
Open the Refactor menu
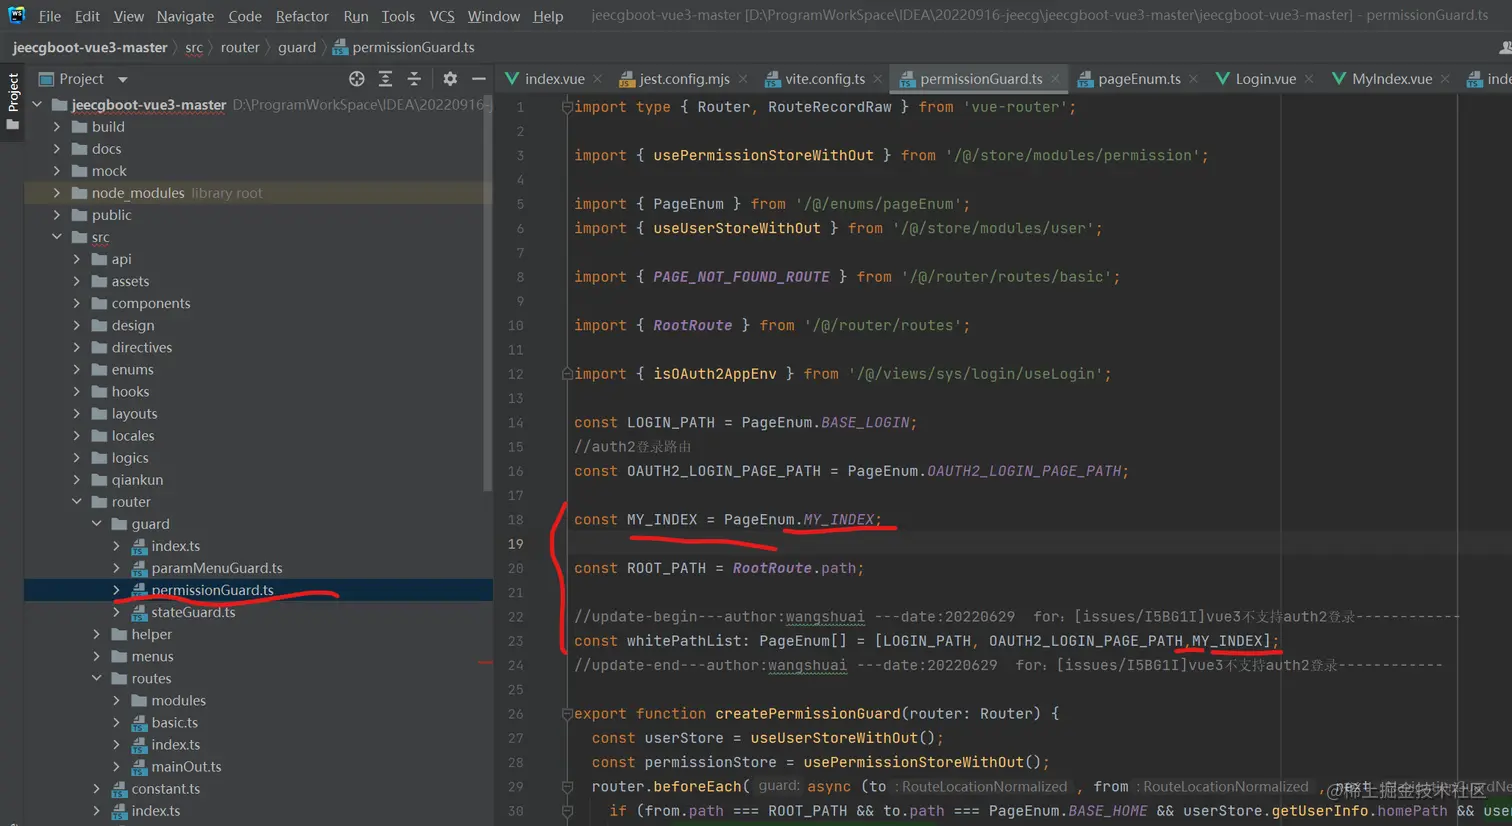tap(301, 16)
